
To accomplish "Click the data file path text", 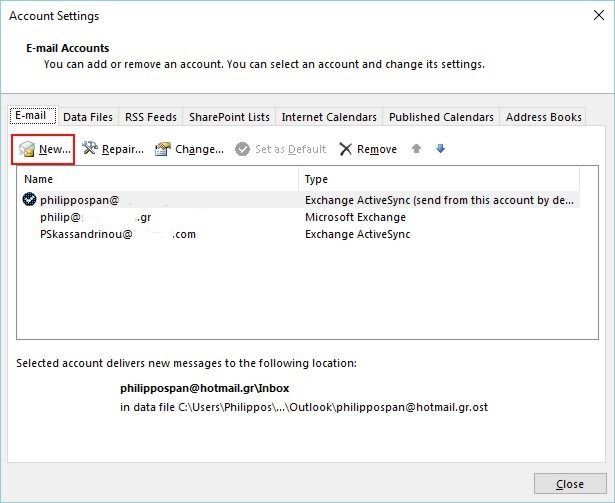I will click(x=304, y=407).
